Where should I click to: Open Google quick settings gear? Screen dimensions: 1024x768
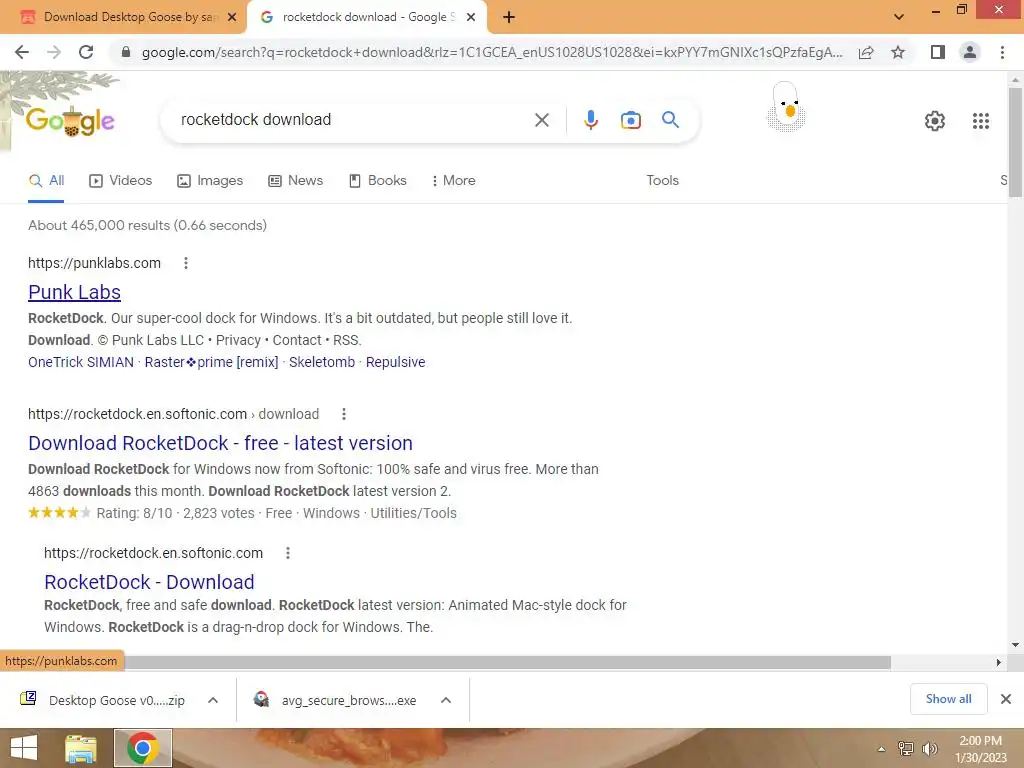(x=935, y=121)
